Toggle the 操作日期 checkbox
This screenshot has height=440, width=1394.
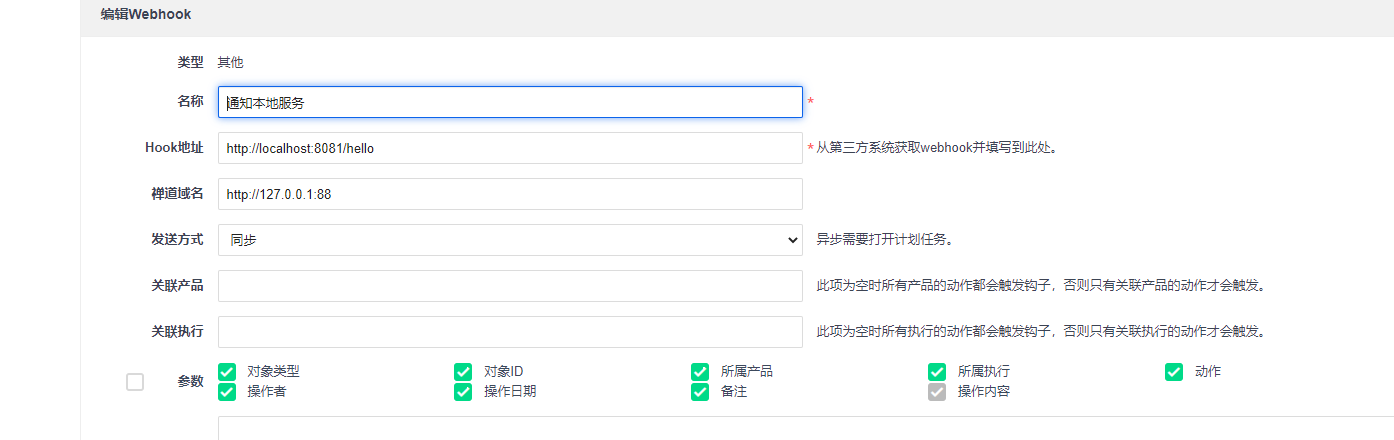463,392
